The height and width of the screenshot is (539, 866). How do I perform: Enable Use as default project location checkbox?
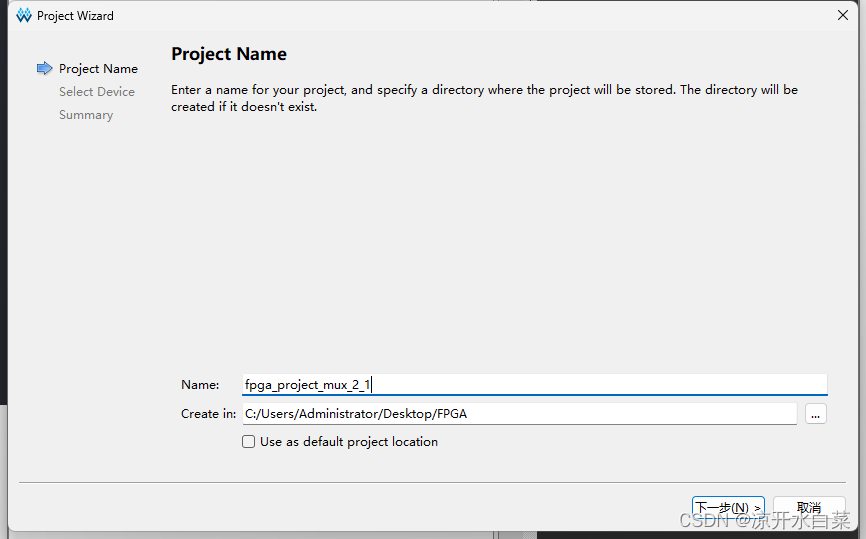coord(249,442)
